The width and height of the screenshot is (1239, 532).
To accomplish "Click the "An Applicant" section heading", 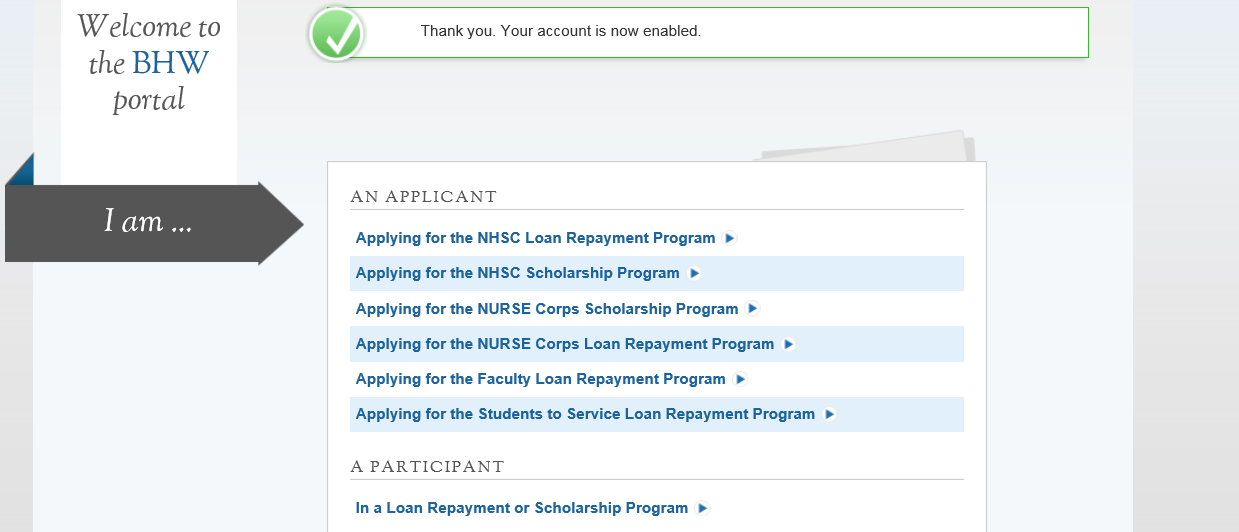I will pyautogui.click(x=423, y=196).
